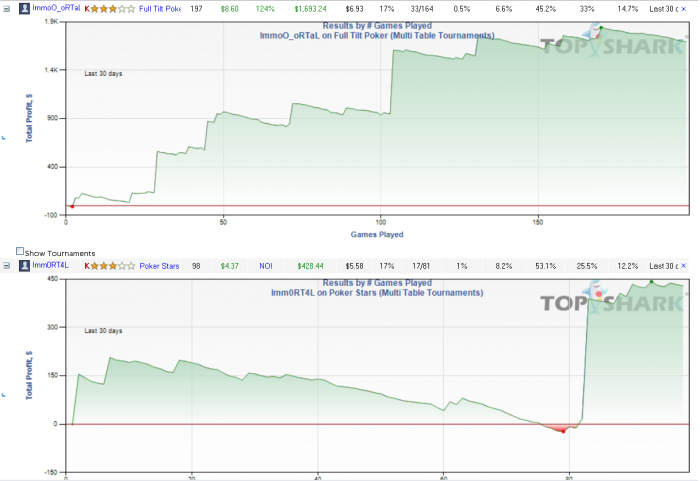This screenshot has width=700, height=481.
Task: Collapse the Imm0RT4L player row
Action: tap(6, 266)
